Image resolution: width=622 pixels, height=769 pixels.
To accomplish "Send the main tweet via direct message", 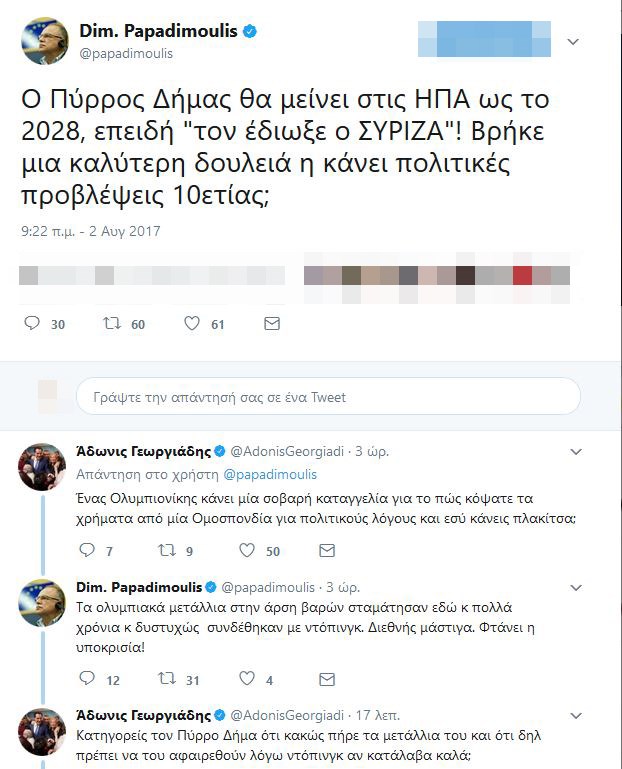I will [271, 324].
